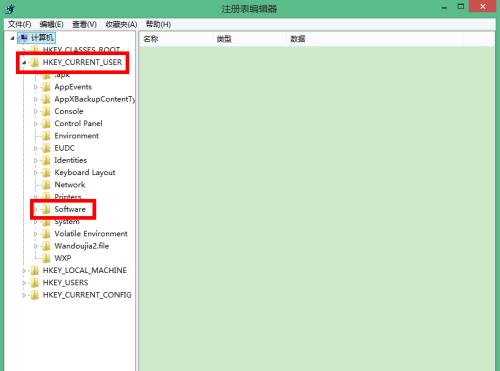
Task: Select the EUDC key label
Action: (x=64, y=148)
